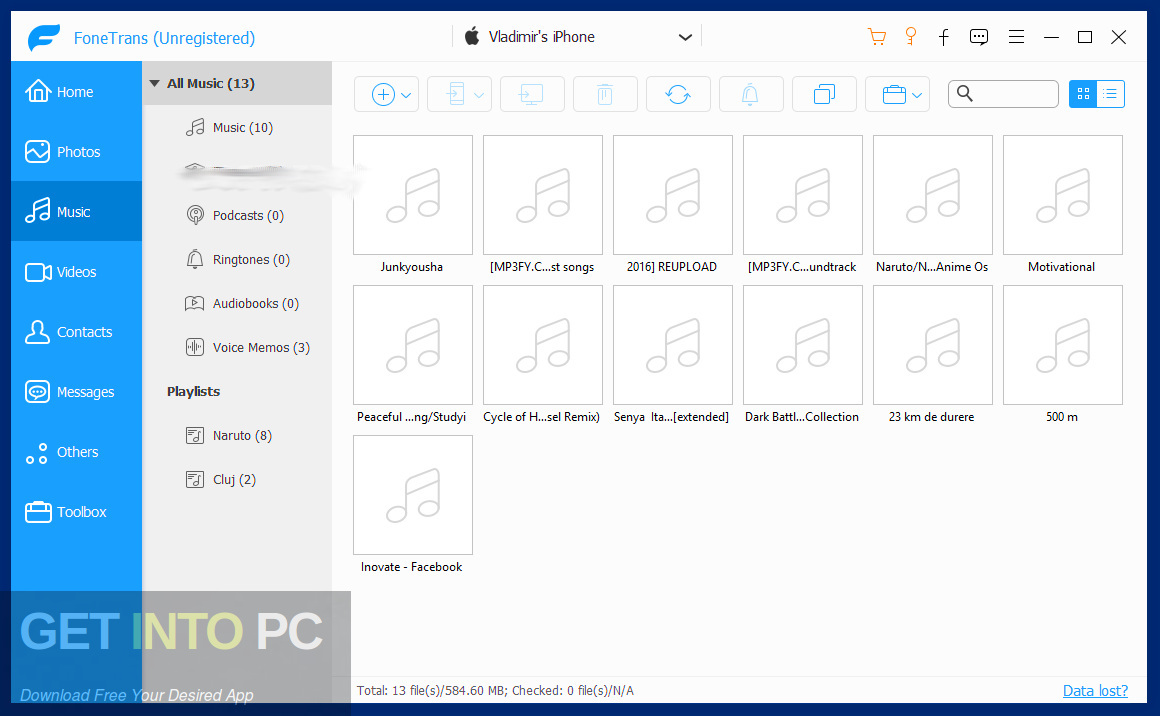Click the Playlists heading
Viewport: 1160px width, 716px height.
pyautogui.click(x=193, y=391)
